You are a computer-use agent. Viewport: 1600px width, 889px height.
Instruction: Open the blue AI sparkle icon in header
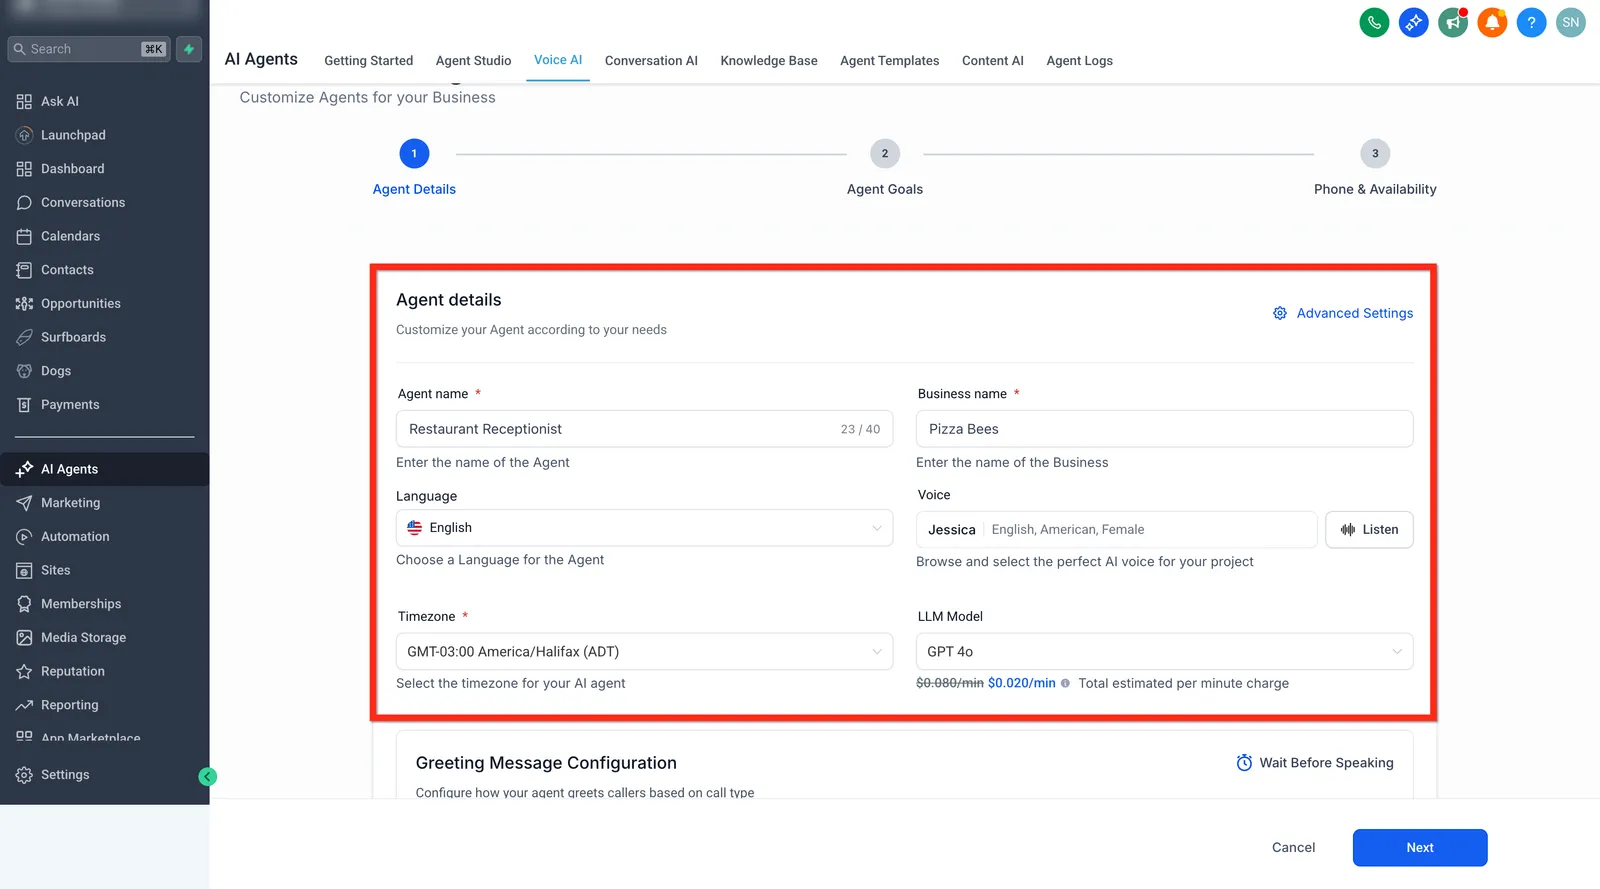tap(1413, 22)
